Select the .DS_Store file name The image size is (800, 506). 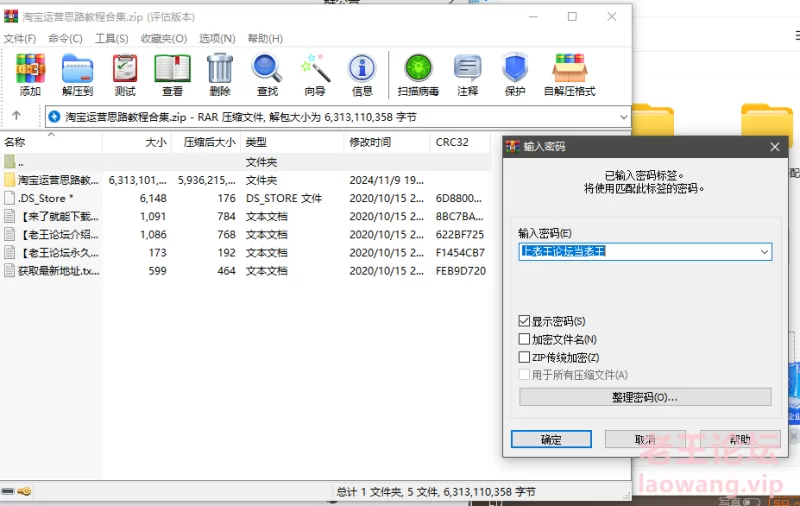pyautogui.click(x=45, y=198)
